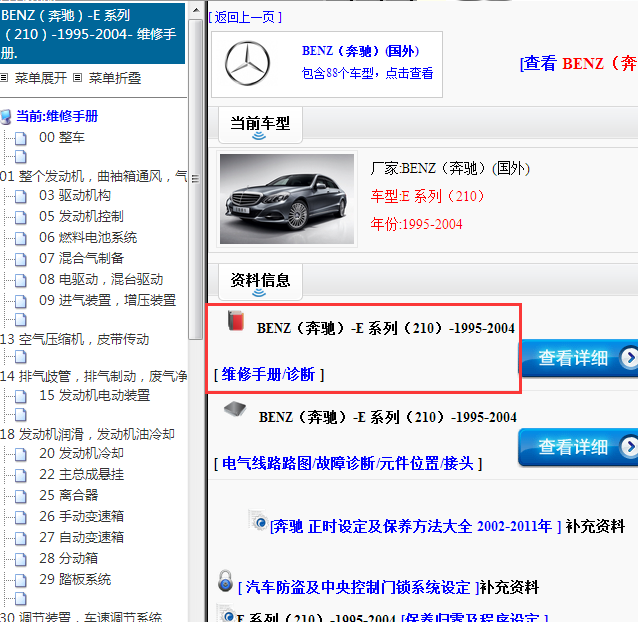Open 13 空气压缩机，皮带传动
Viewport: 638px width, 622px height.
[74, 339]
